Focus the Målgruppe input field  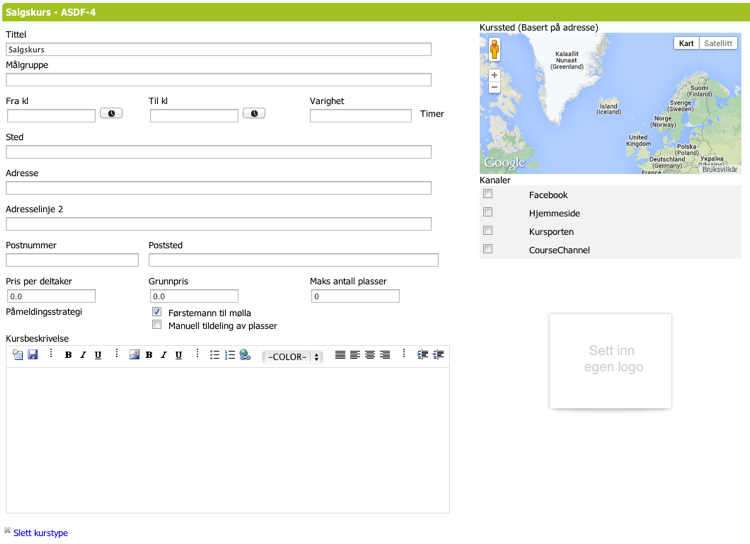(219, 80)
